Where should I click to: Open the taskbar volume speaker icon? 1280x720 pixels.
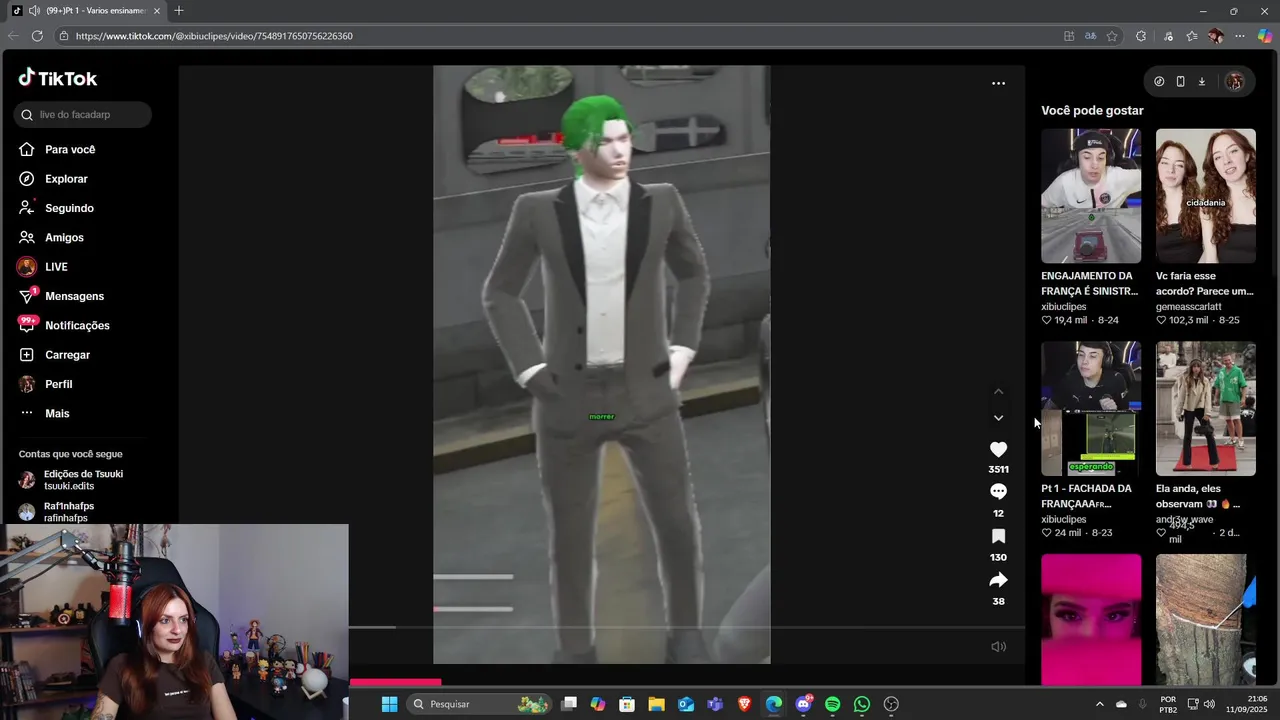[1209, 704]
